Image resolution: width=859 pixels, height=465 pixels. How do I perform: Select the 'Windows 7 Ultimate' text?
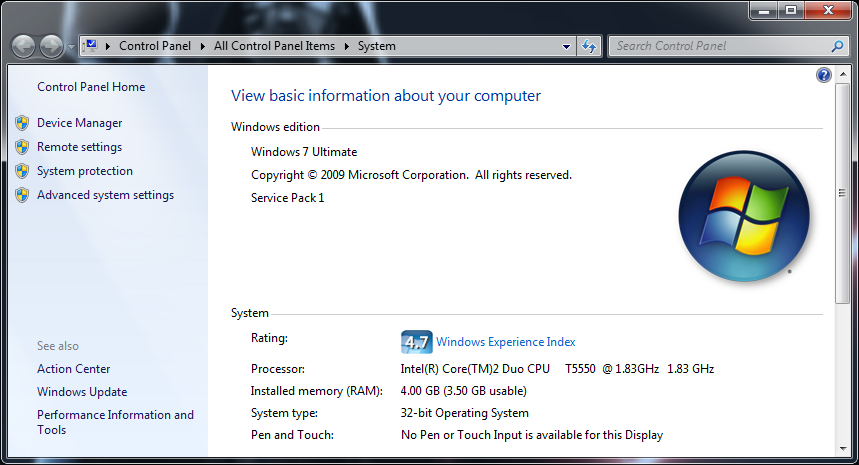click(304, 152)
